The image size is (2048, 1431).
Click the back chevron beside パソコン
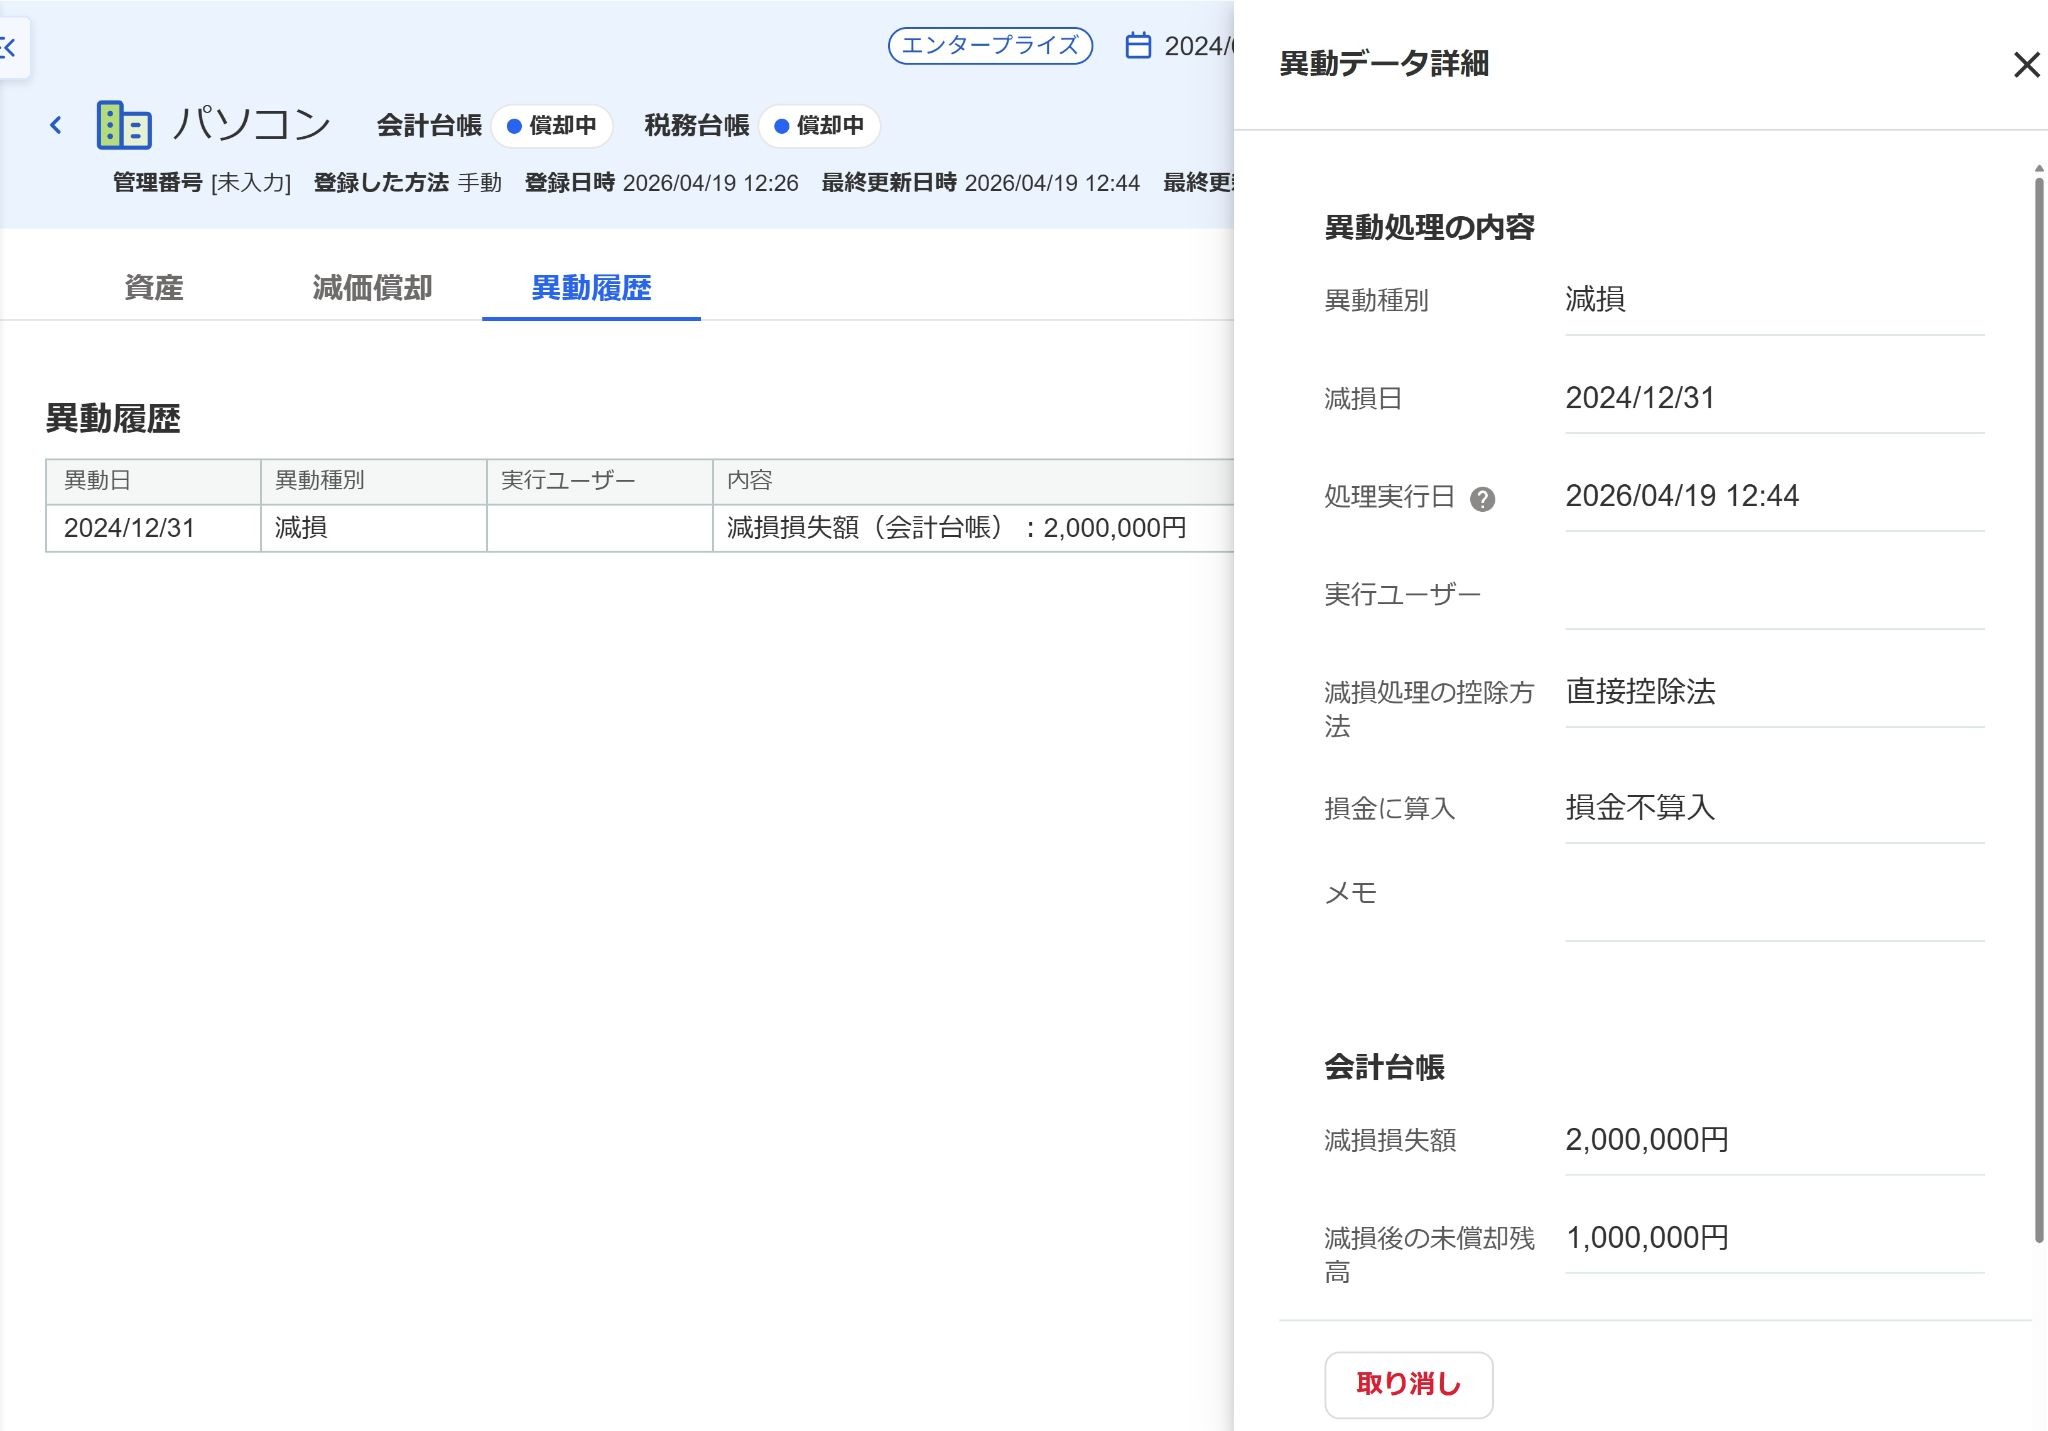coord(56,125)
